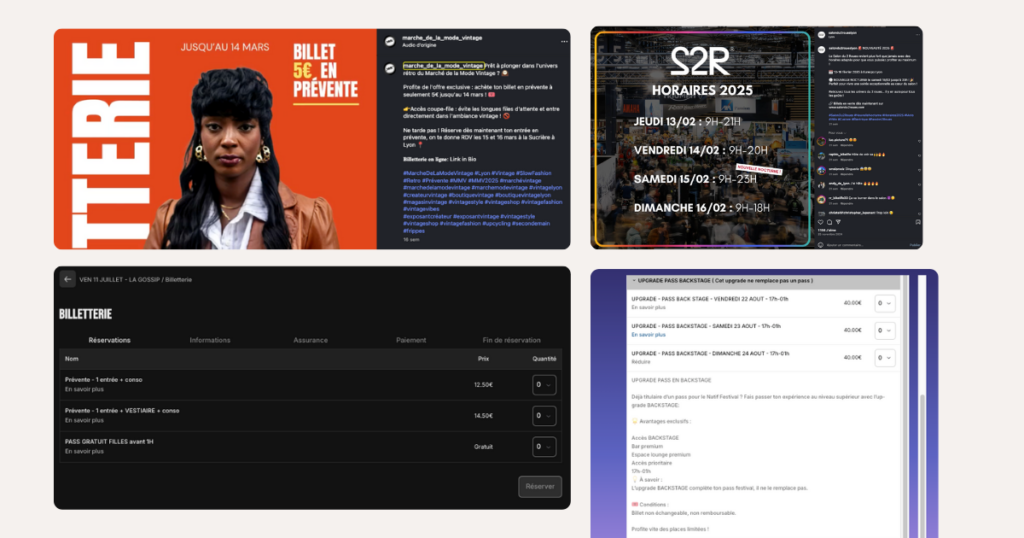Click the second commenter's avatar on S2R post
Screen dimensions: 1024x538
click(x=821, y=156)
